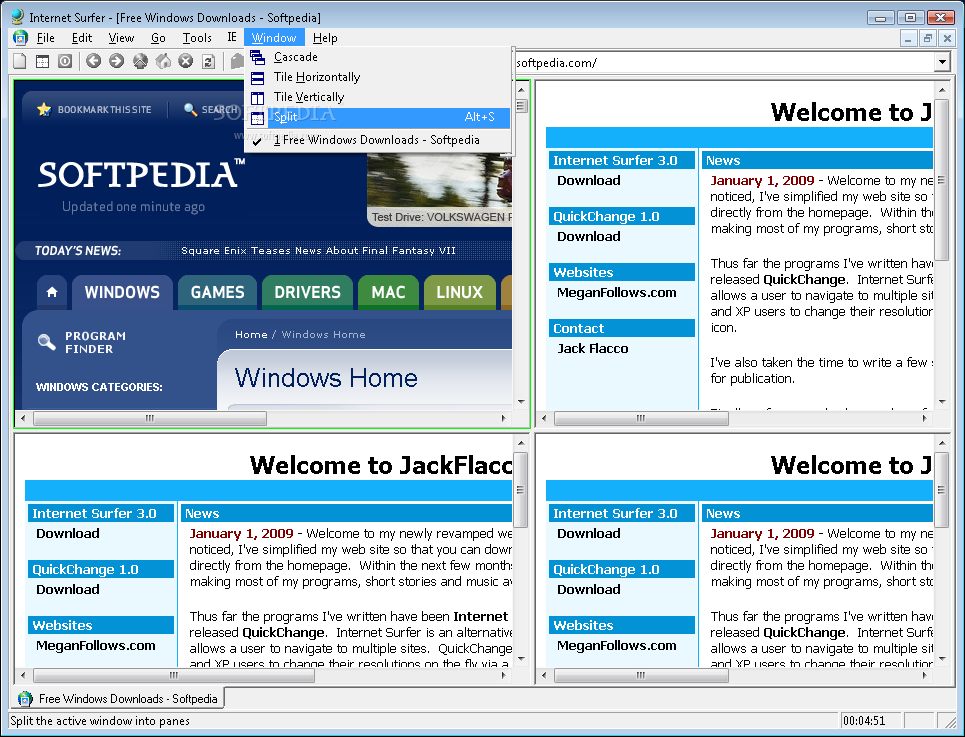This screenshot has width=965, height=737.
Task: Click the third toolbar icon with circle
Action: click(x=65, y=61)
